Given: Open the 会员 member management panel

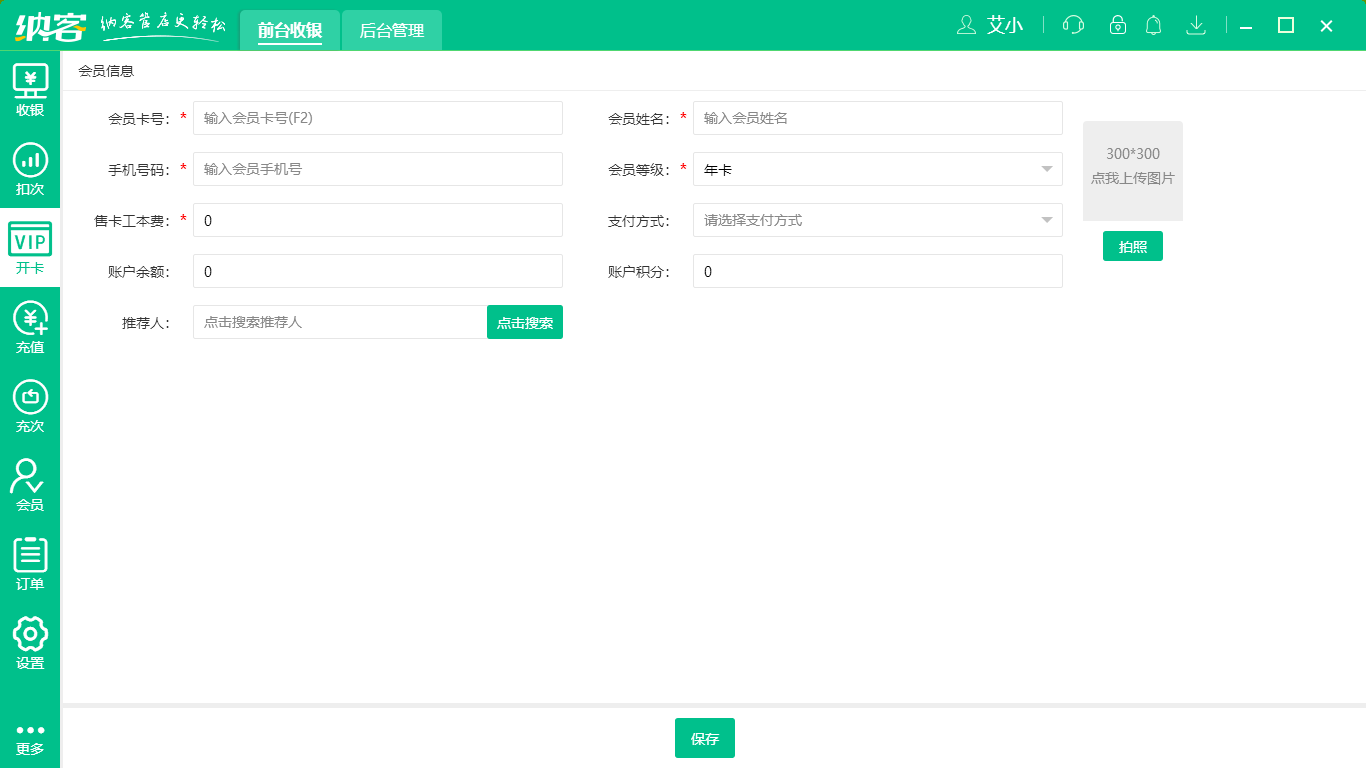Looking at the screenshot, I should pos(30,483).
